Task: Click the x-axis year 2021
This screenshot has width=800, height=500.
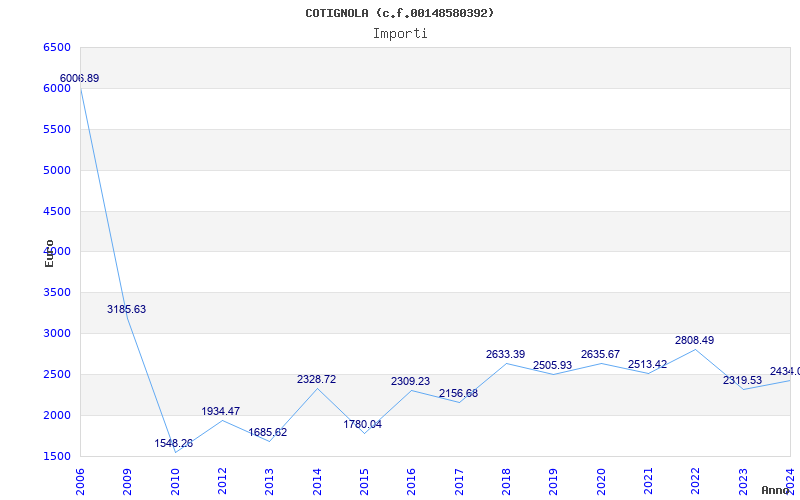Action: coord(648,482)
